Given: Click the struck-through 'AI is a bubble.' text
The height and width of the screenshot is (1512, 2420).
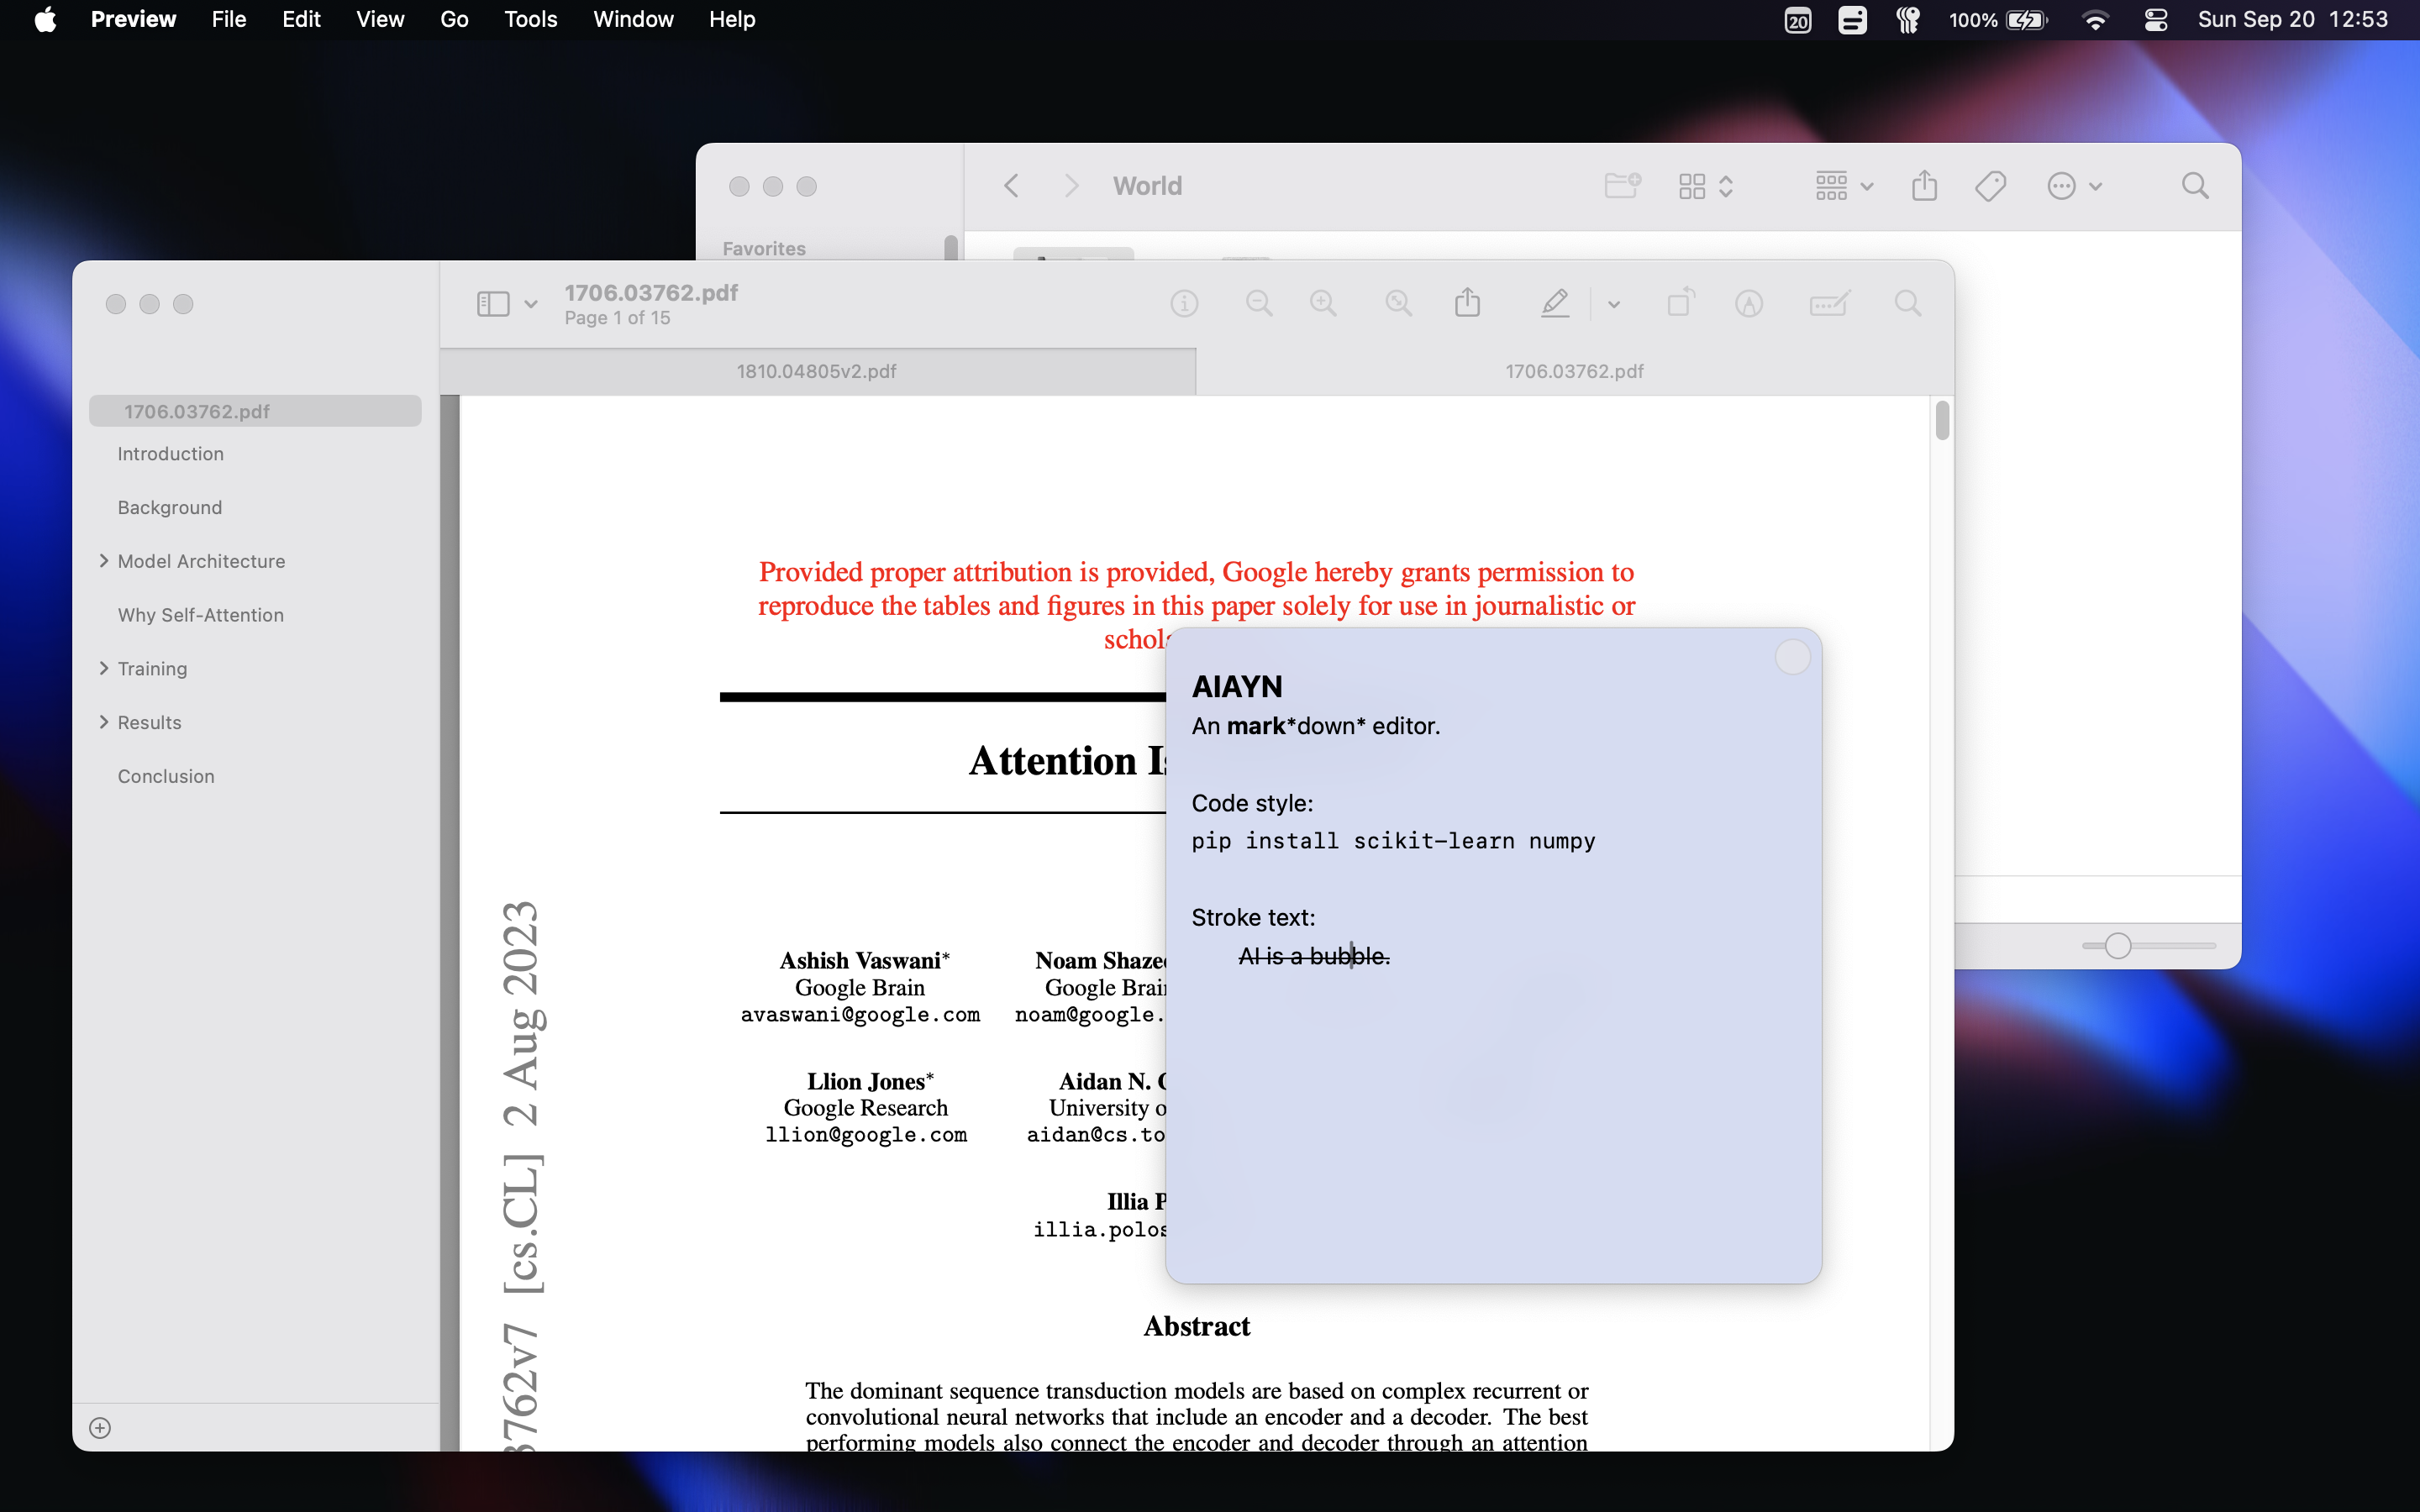Looking at the screenshot, I should click(1314, 956).
